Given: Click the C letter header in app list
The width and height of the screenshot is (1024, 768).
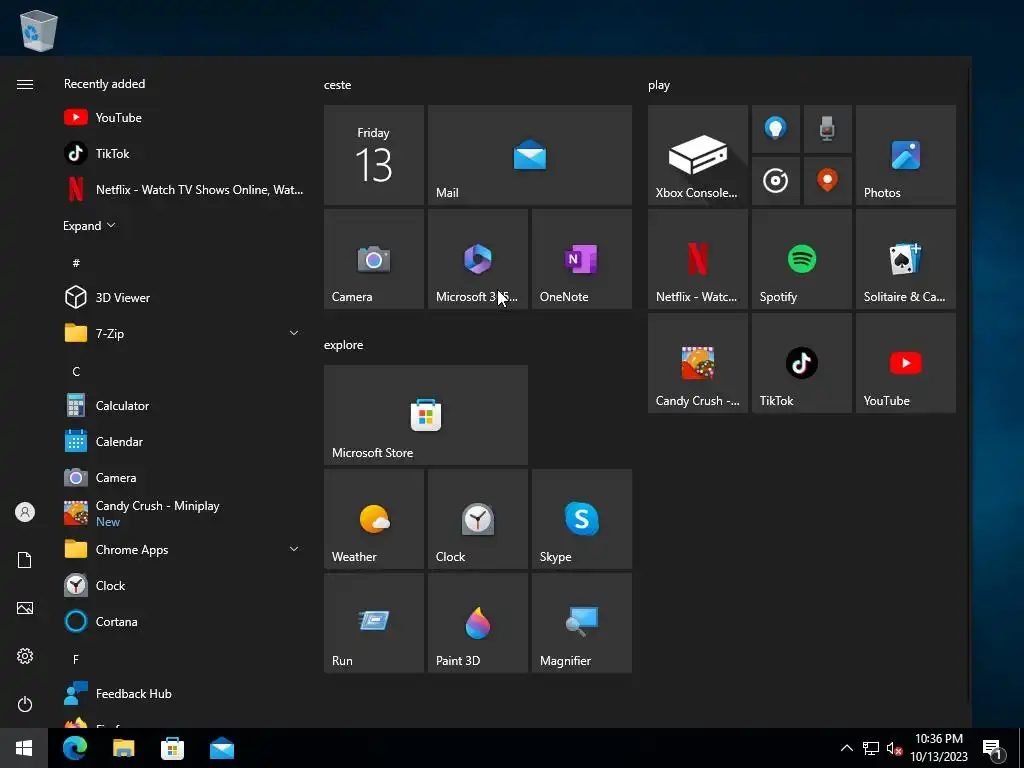Looking at the screenshot, I should (76, 371).
